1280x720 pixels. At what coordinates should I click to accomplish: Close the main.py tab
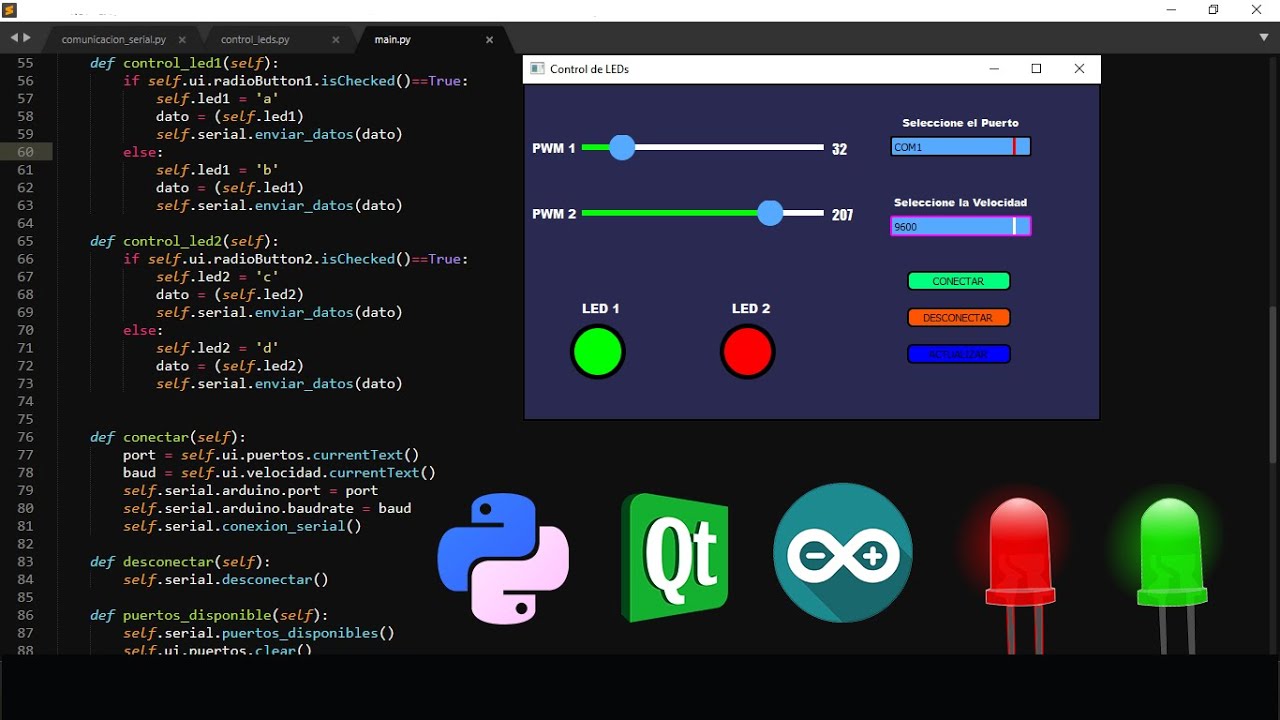pyautogui.click(x=489, y=40)
